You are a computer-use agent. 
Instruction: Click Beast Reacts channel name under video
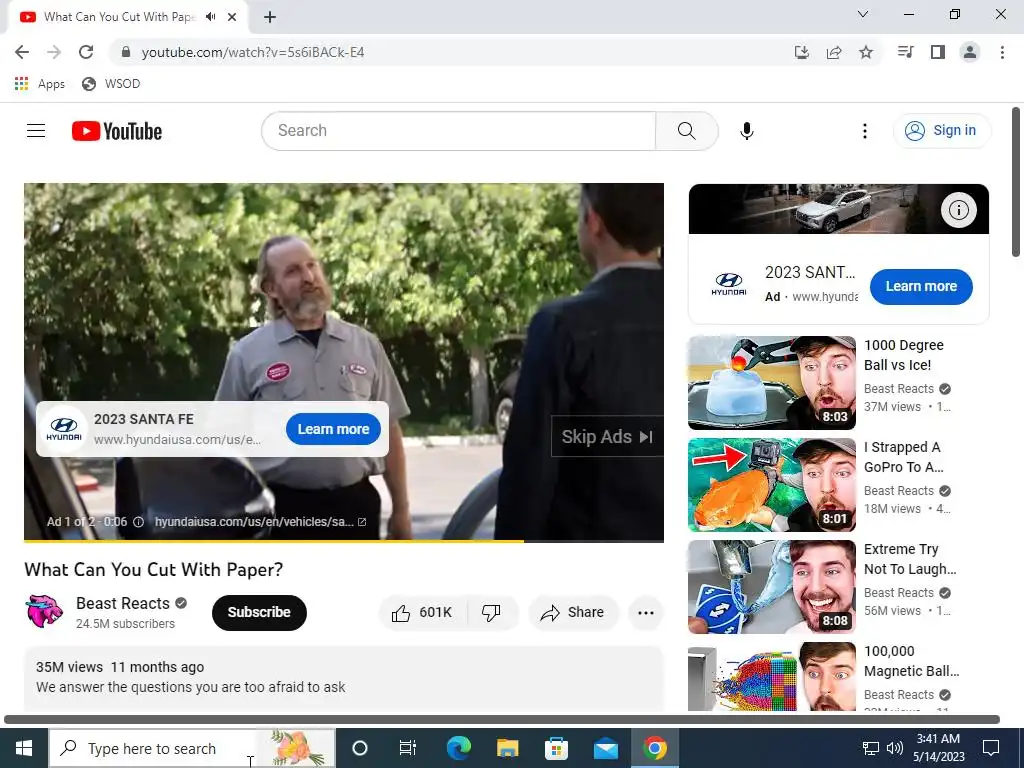click(x=123, y=603)
